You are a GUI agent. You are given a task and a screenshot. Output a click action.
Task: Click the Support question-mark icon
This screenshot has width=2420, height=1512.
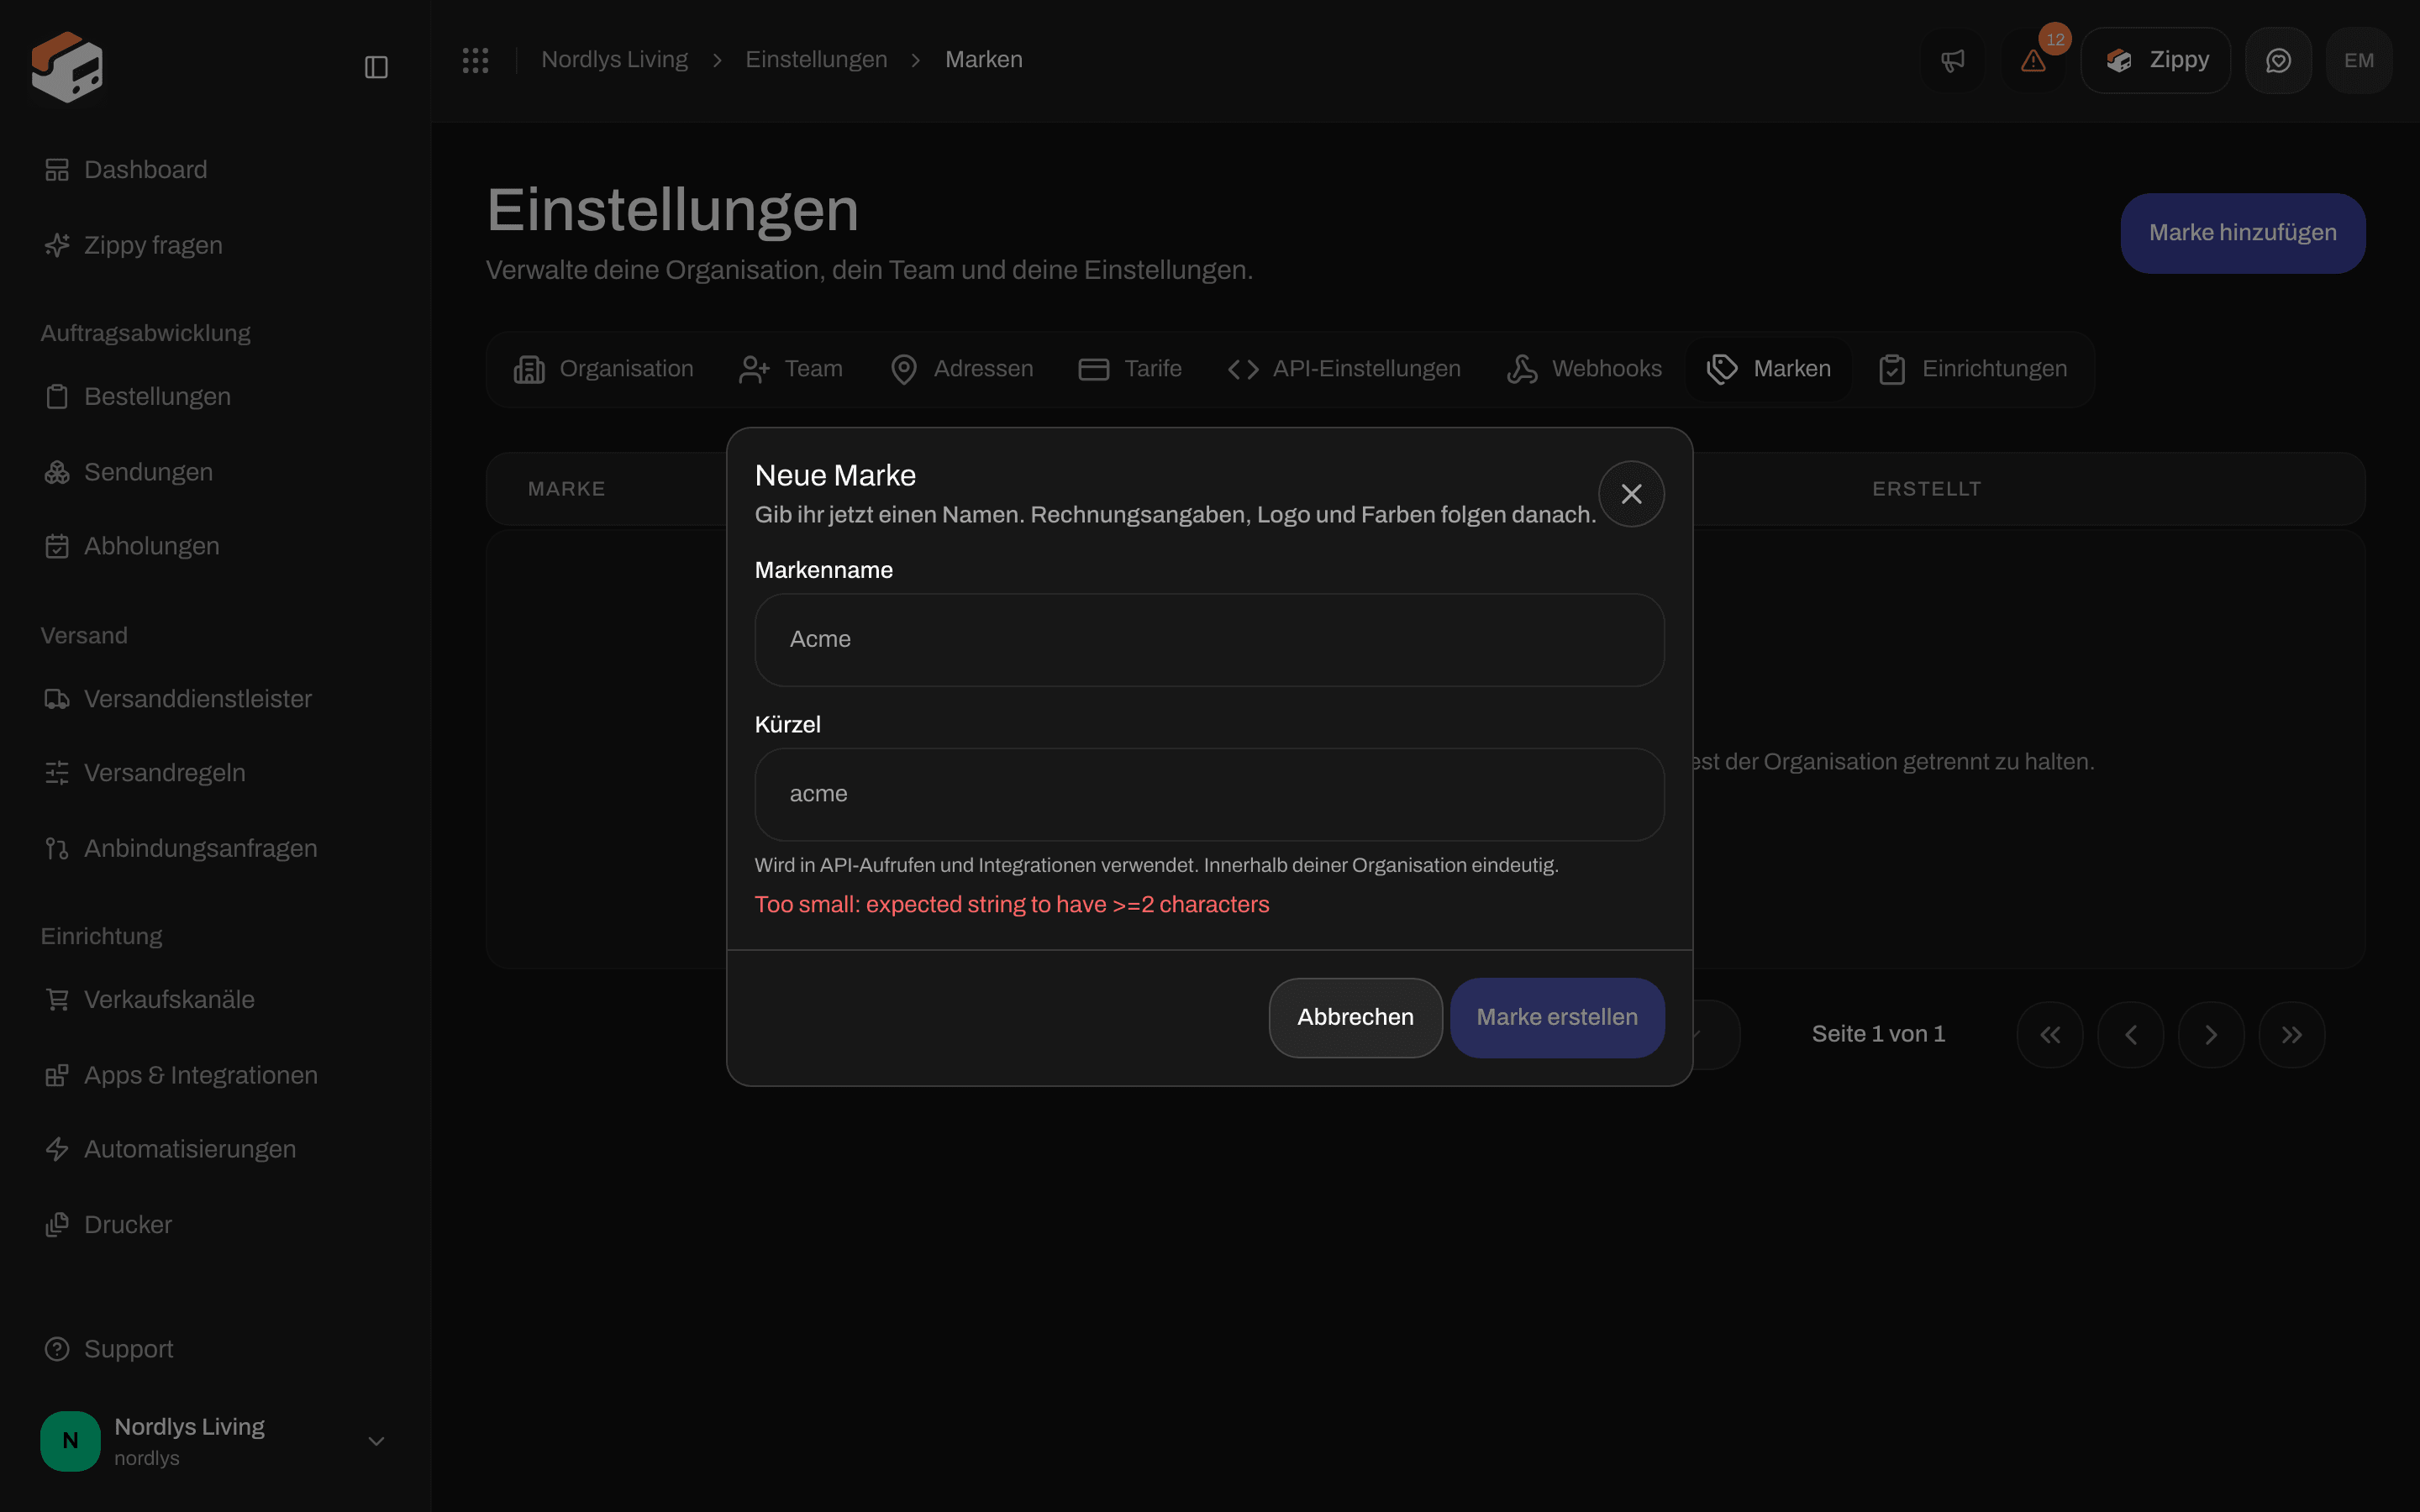coord(57,1349)
